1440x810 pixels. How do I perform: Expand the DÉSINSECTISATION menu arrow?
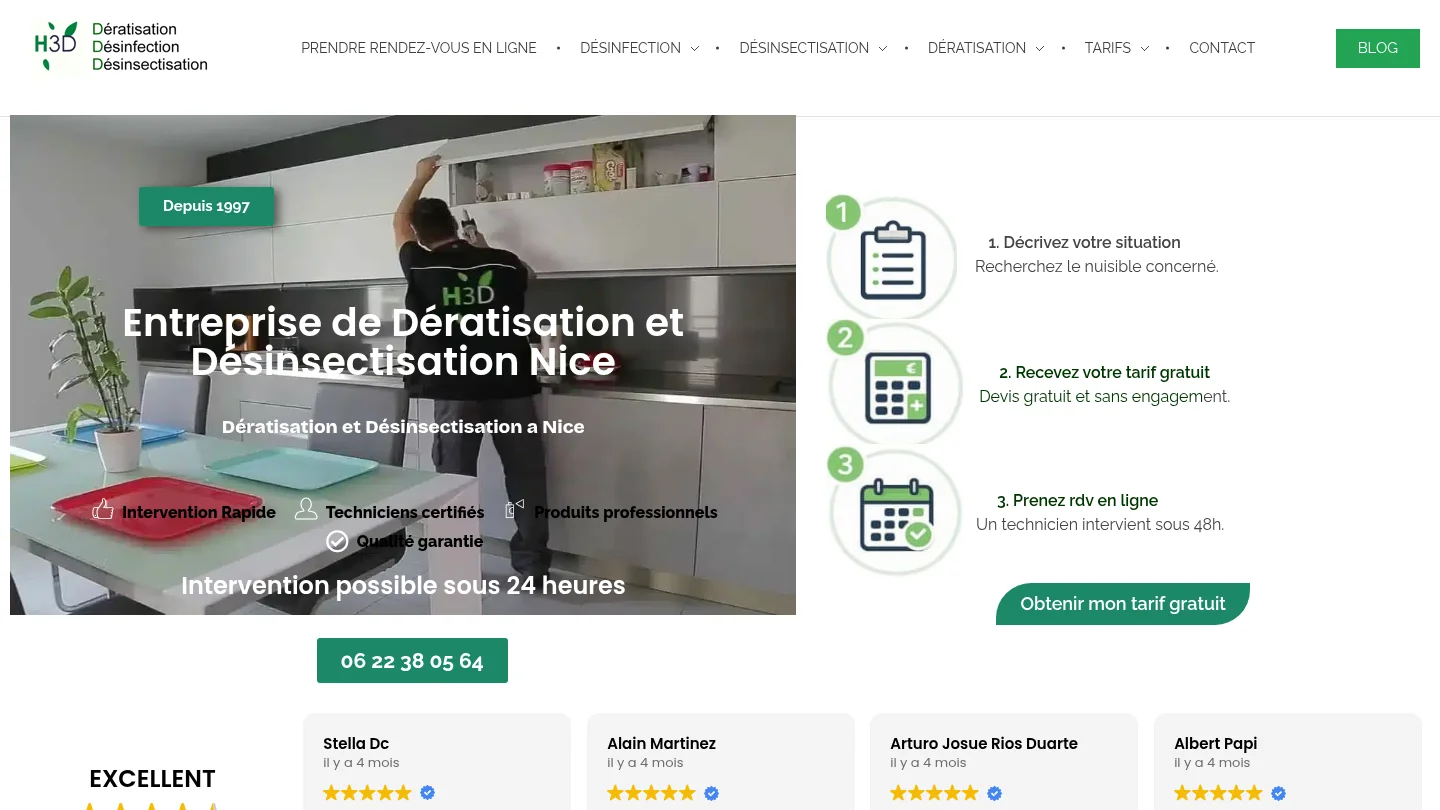point(882,48)
